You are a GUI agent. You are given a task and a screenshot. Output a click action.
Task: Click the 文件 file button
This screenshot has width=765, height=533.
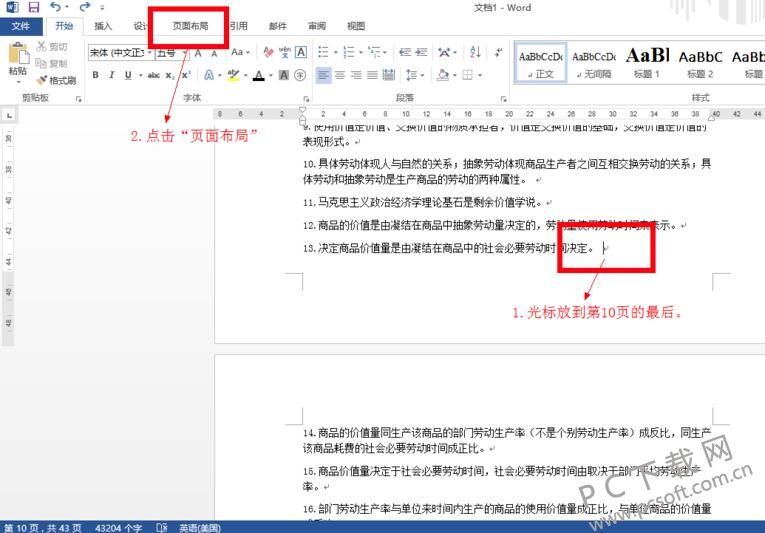[21, 26]
